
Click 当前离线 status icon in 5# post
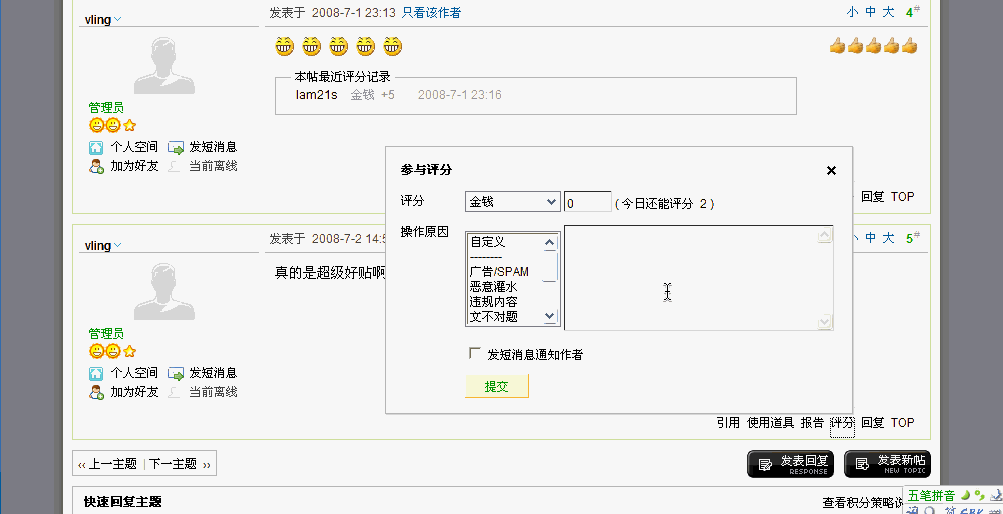click(175, 393)
